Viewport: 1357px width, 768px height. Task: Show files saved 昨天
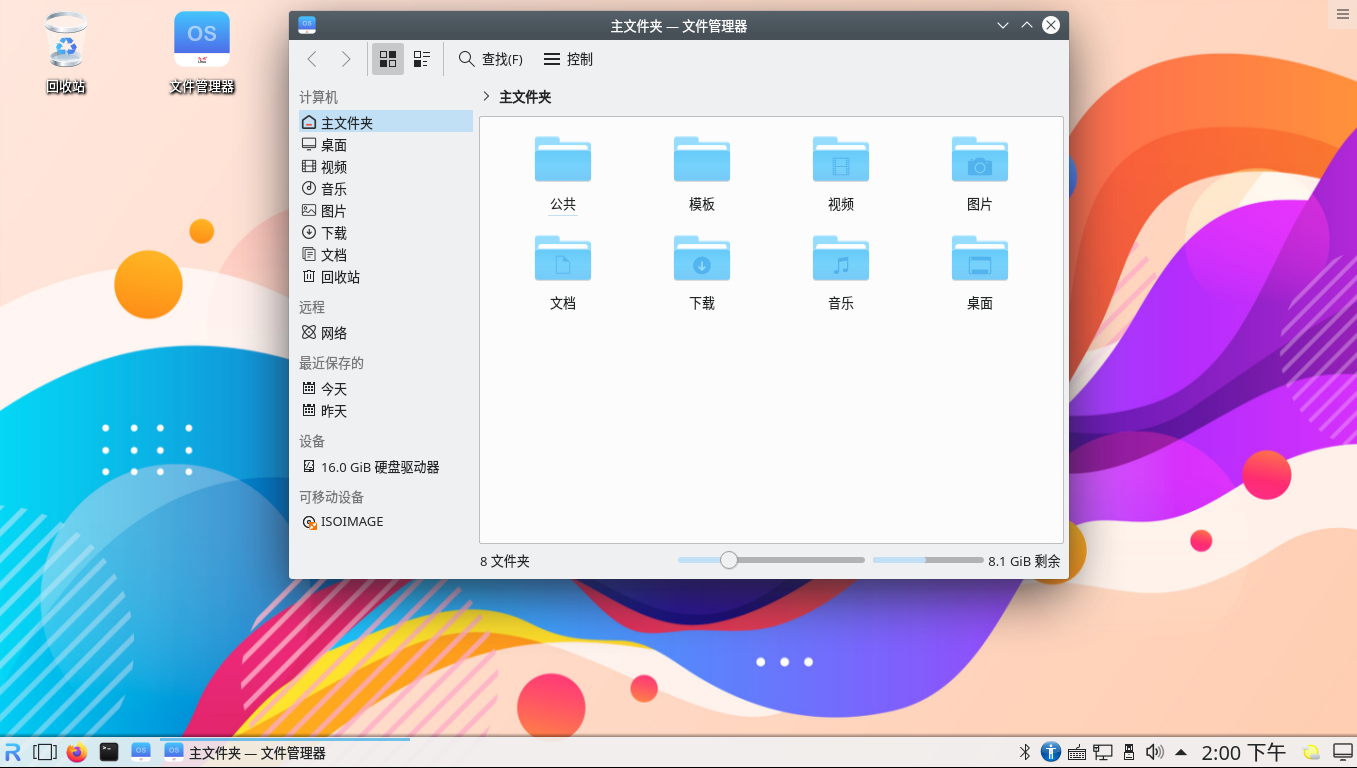pyautogui.click(x=386, y=410)
